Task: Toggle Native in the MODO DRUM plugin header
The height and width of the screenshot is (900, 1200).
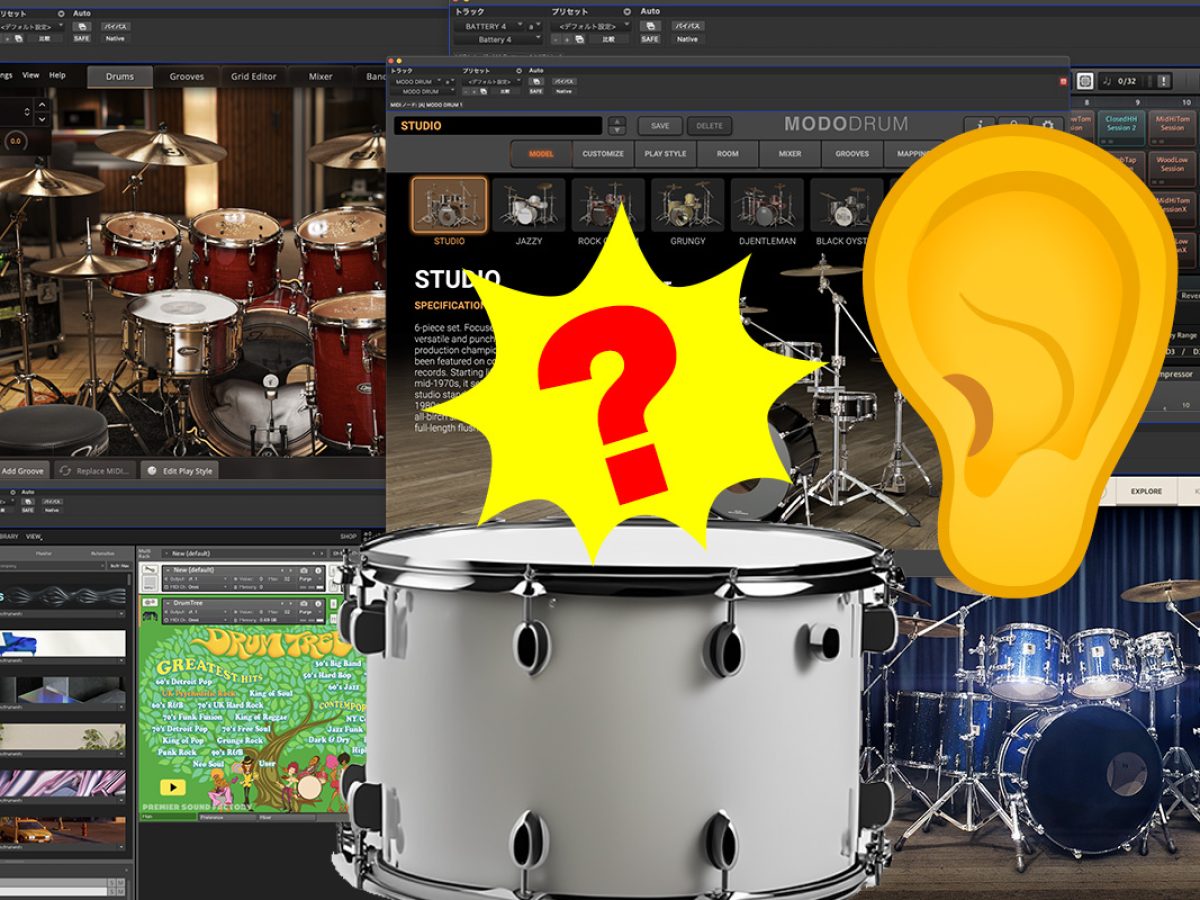Action: point(563,91)
